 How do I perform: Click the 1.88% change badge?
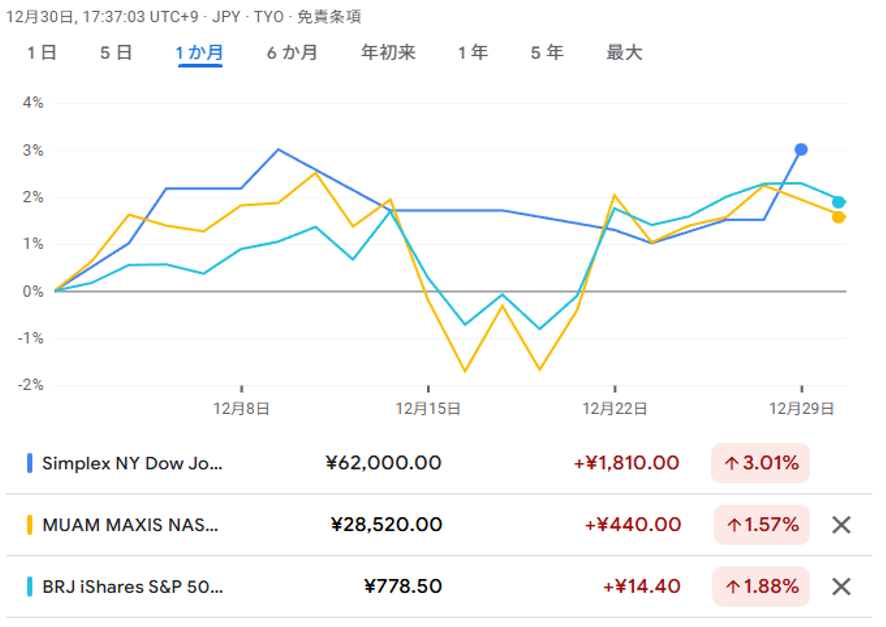pyautogui.click(x=762, y=587)
